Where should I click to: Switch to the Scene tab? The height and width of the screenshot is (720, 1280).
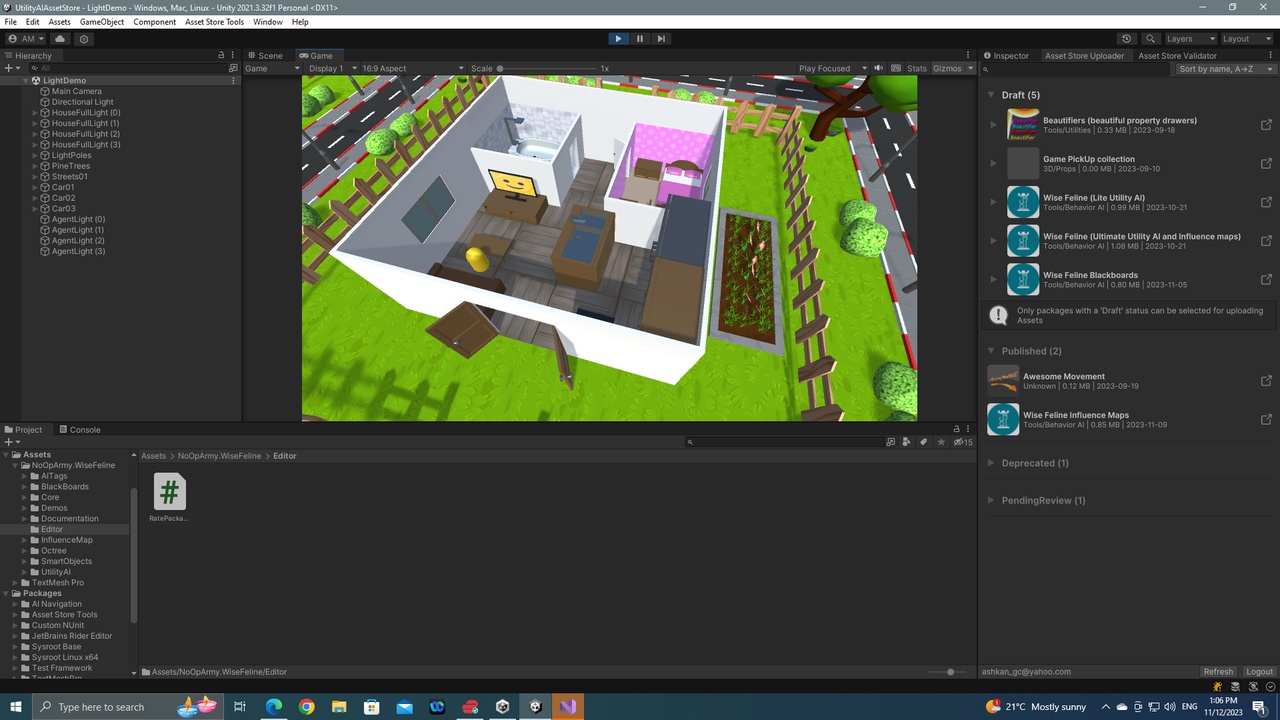click(x=265, y=56)
